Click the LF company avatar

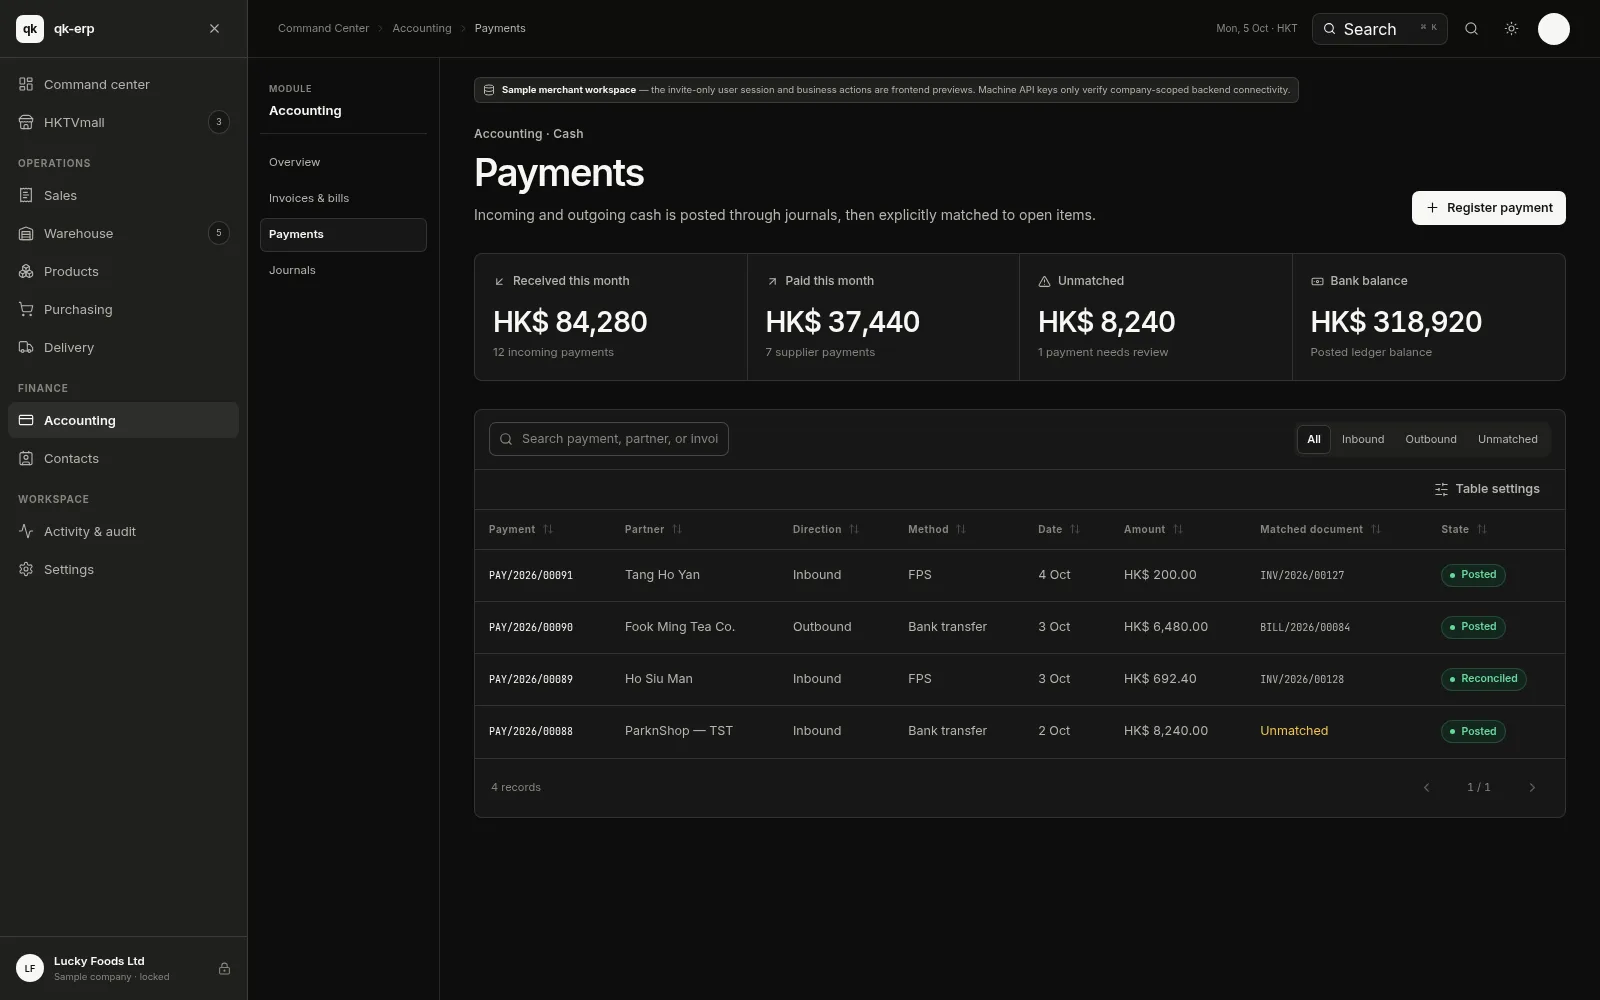click(30, 968)
